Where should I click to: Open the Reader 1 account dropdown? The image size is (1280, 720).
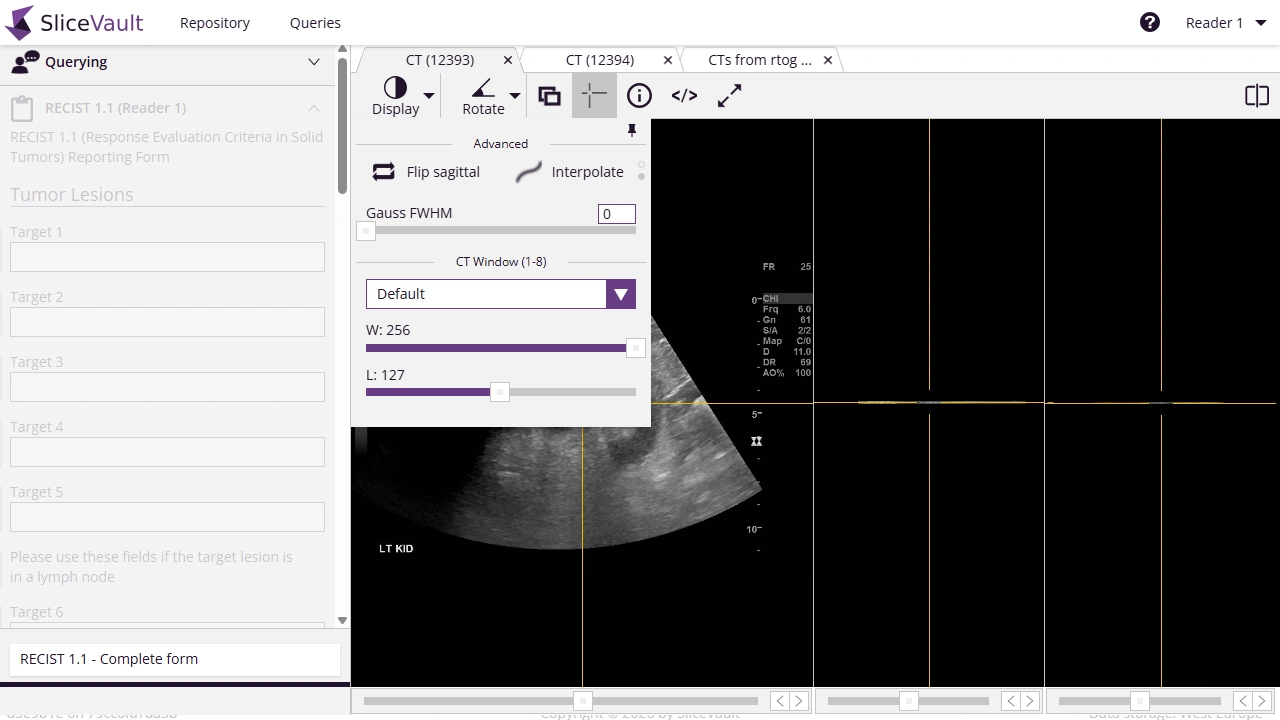pyautogui.click(x=1224, y=22)
